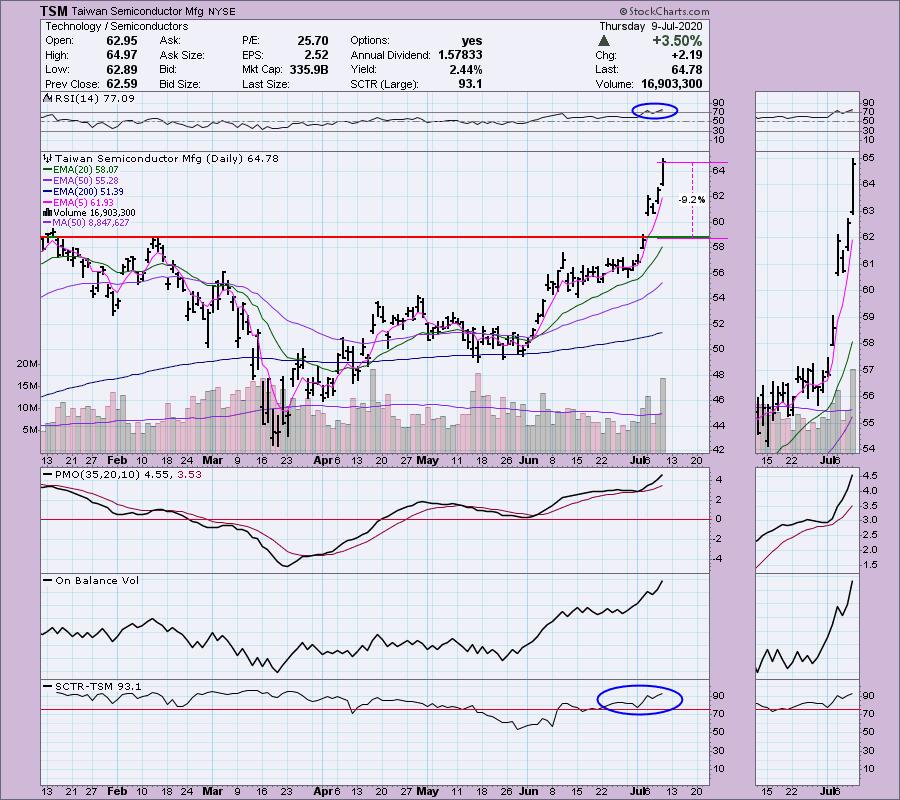Click the P/E value '25.70'

(x=313, y=41)
